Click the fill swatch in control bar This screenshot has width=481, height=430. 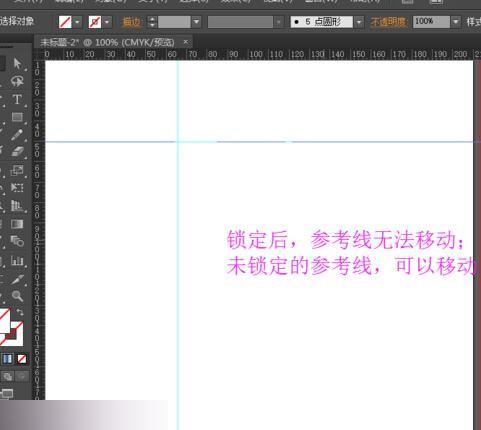(65, 22)
